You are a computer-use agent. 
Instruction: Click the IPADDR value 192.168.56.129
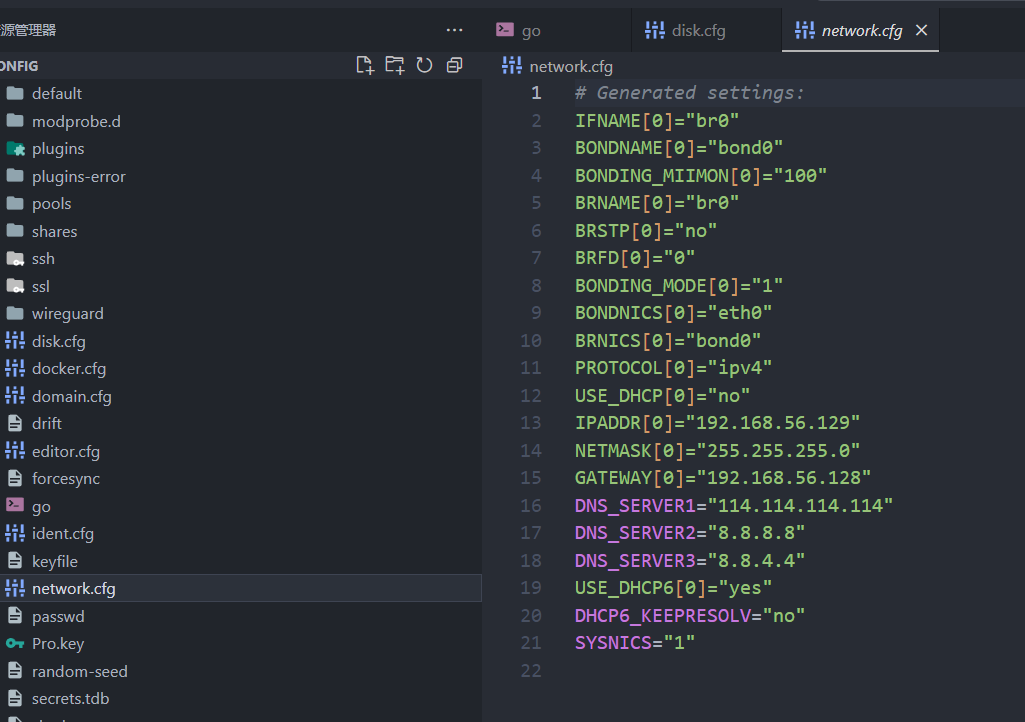click(x=772, y=423)
